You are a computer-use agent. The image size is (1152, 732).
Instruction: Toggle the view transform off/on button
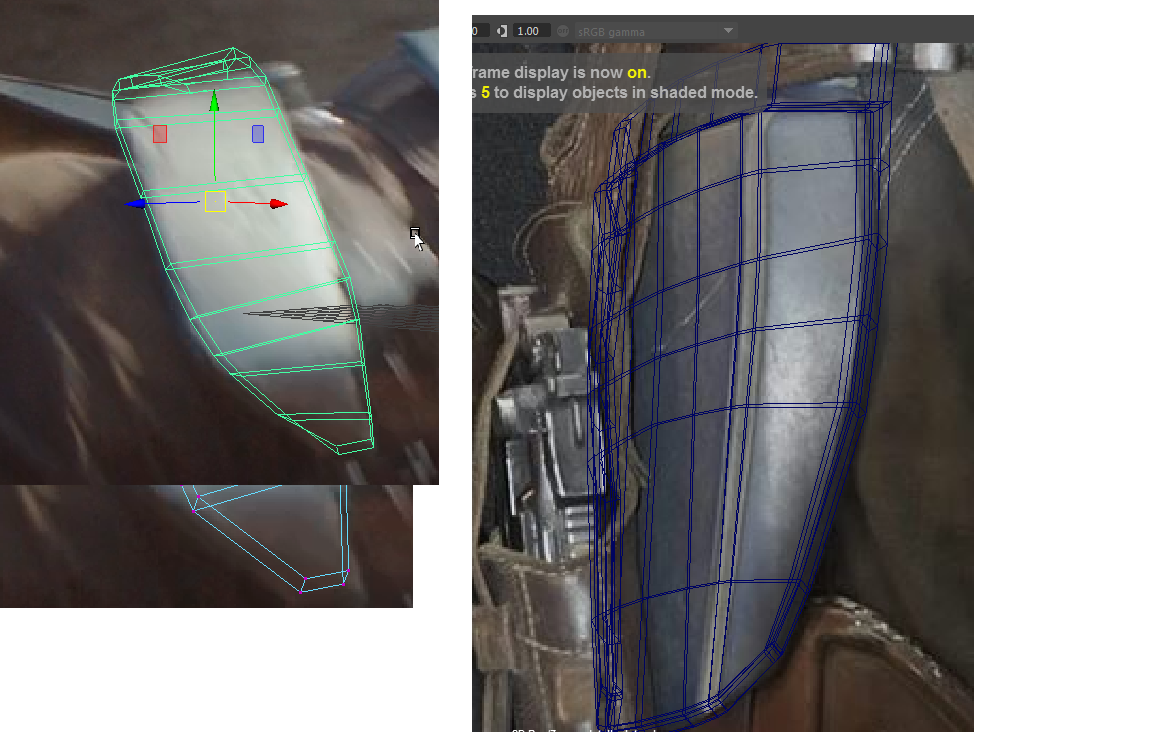(x=563, y=31)
